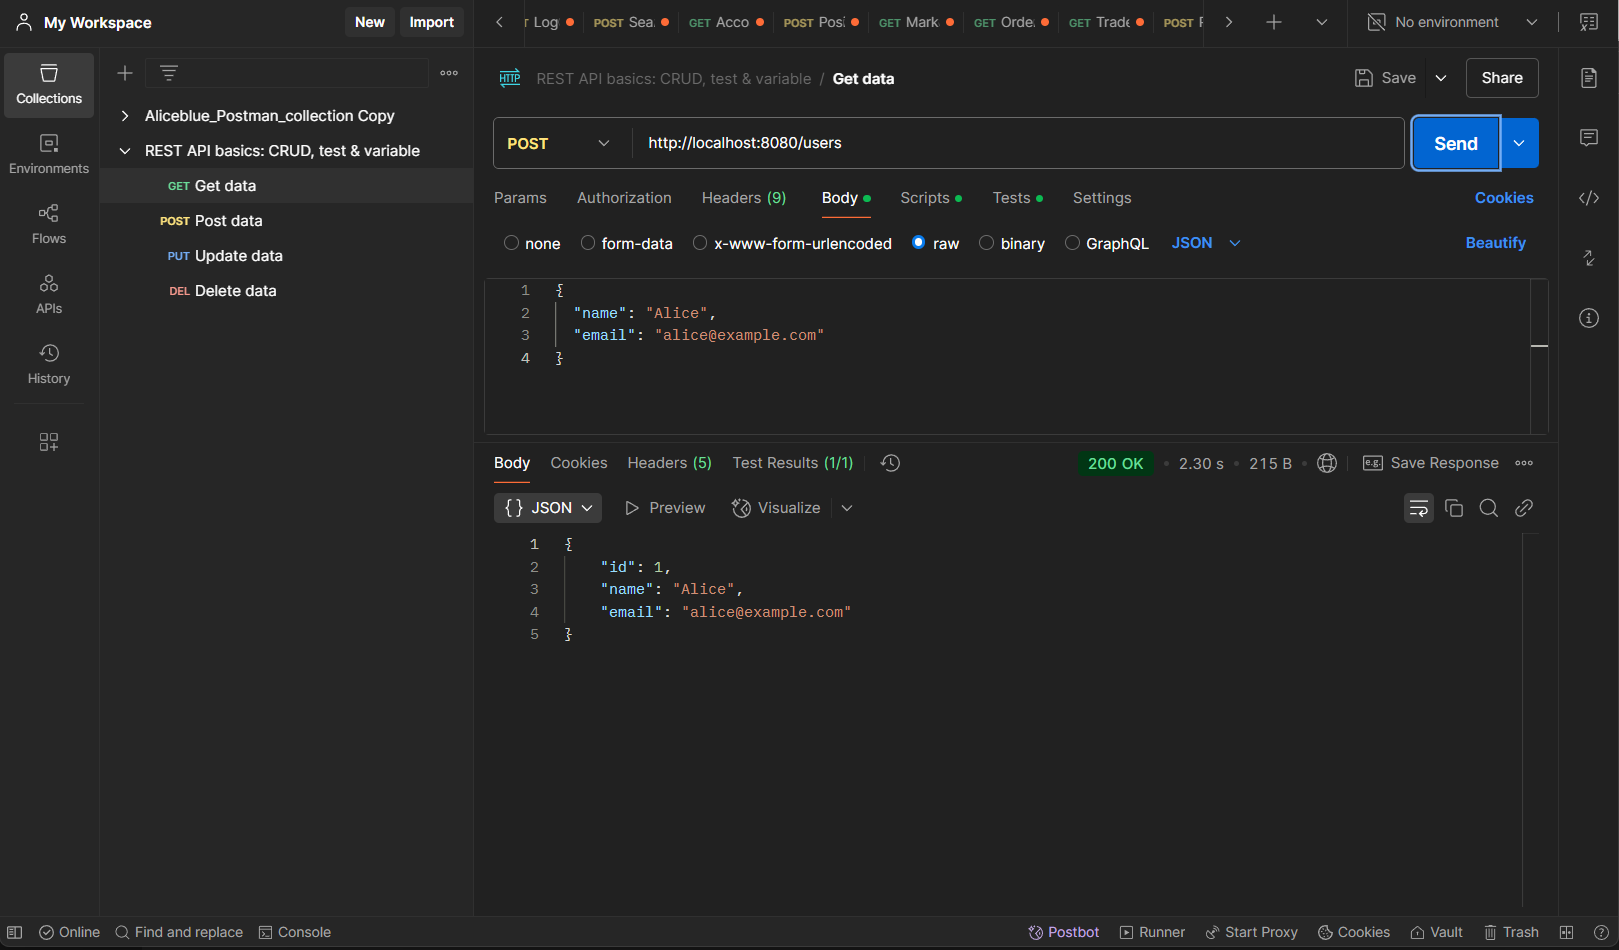Open the Trash from status bar
The width and height of the screenshot is (1619, 950).
pyautogui.click(x=1511, y=932)
